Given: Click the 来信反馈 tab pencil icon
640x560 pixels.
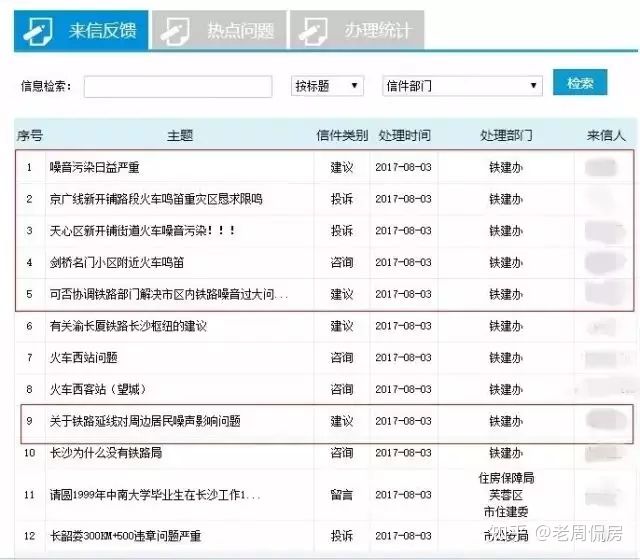Looking at the screenshot, I should coord(38,31).
